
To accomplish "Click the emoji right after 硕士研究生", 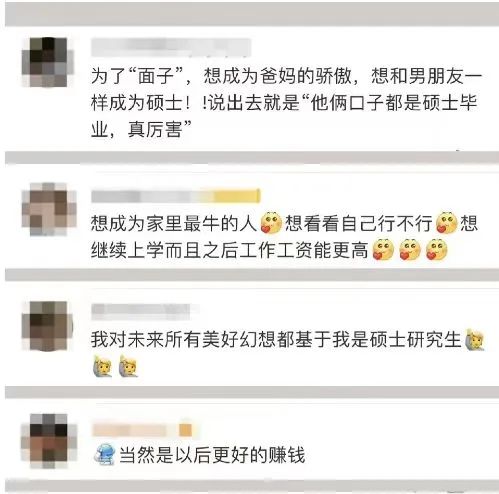I will click(475, 339).
